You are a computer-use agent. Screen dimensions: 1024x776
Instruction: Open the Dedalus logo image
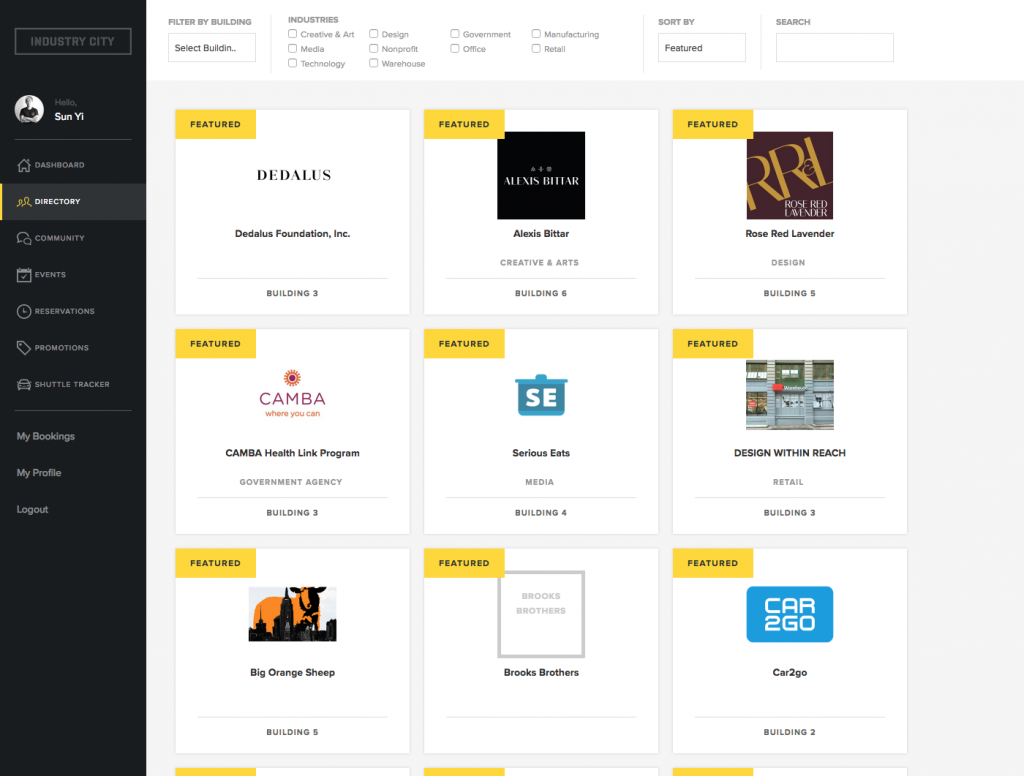[293, 175]
